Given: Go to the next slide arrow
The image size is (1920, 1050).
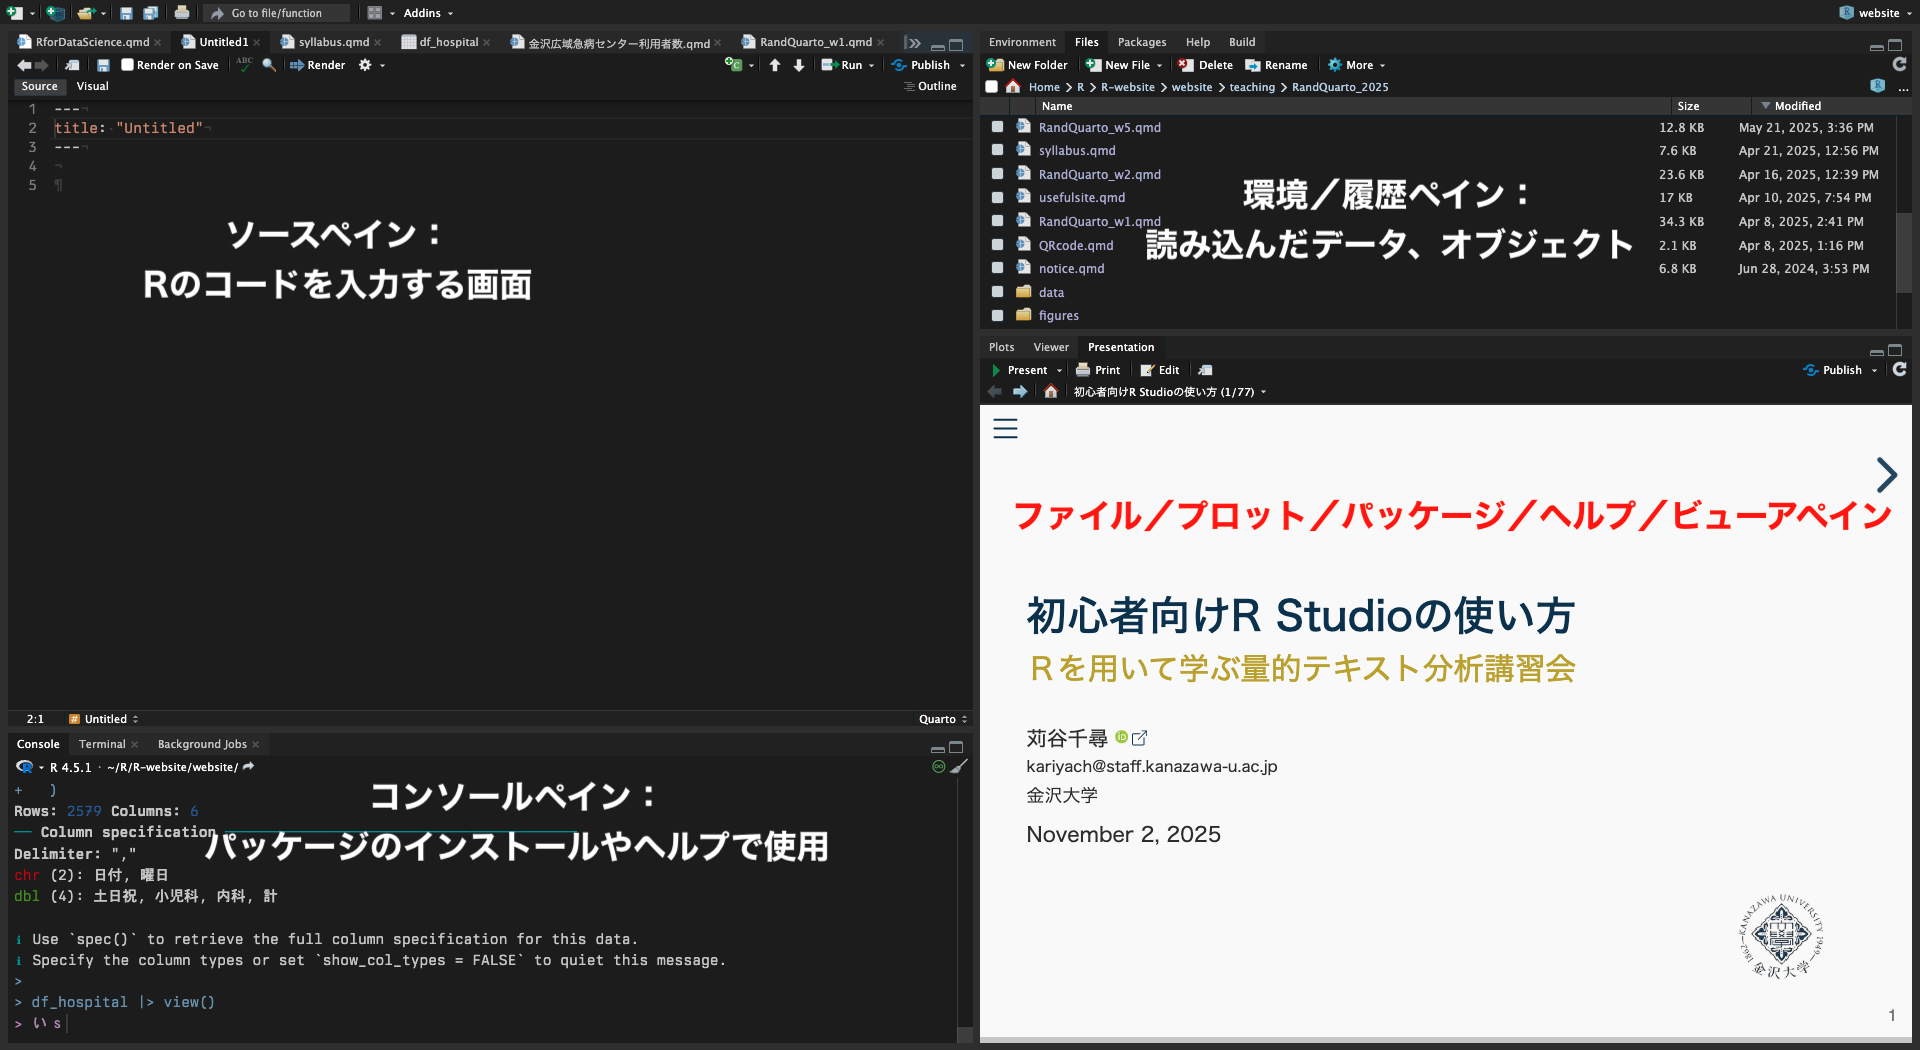Looking at the screenshot, I should click(x=1886, y=475).
